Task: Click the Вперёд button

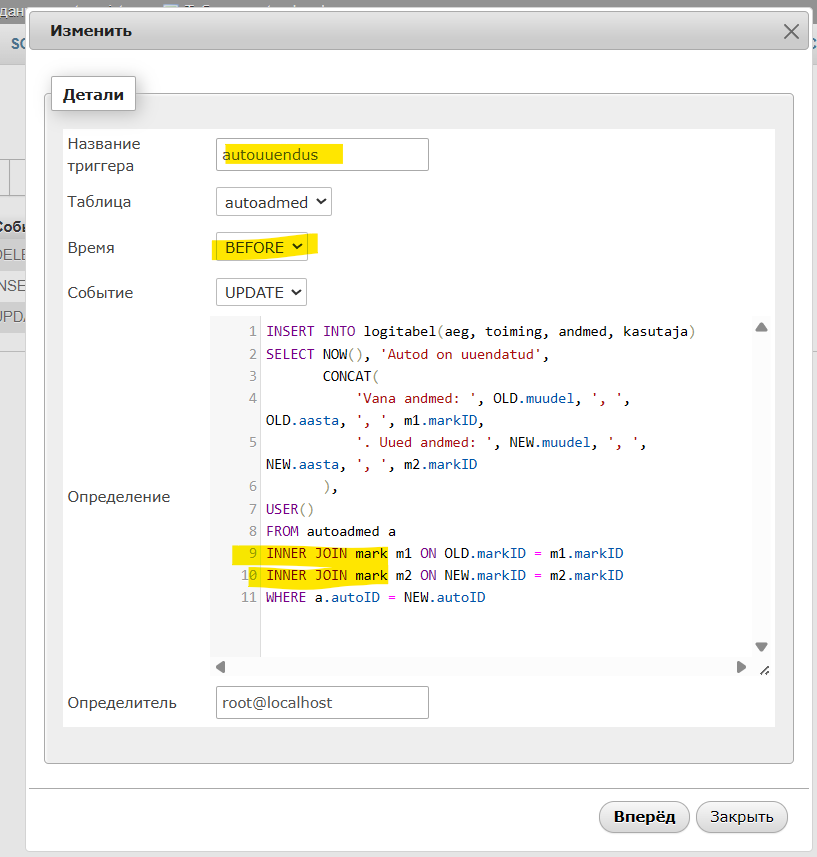Action: (644, 817)
